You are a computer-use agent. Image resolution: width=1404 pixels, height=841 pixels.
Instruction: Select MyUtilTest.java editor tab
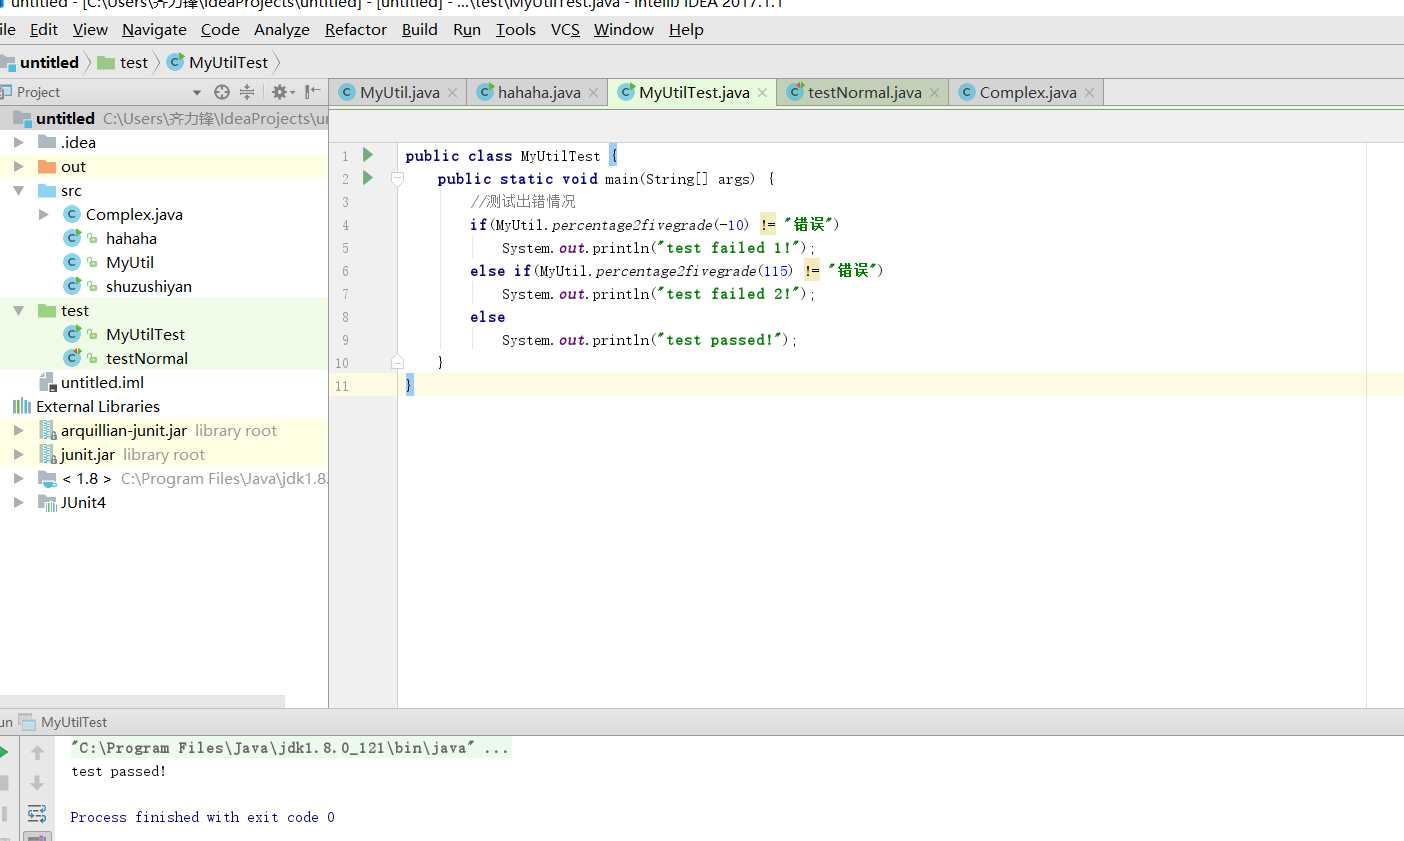click(x=694, y=93)
